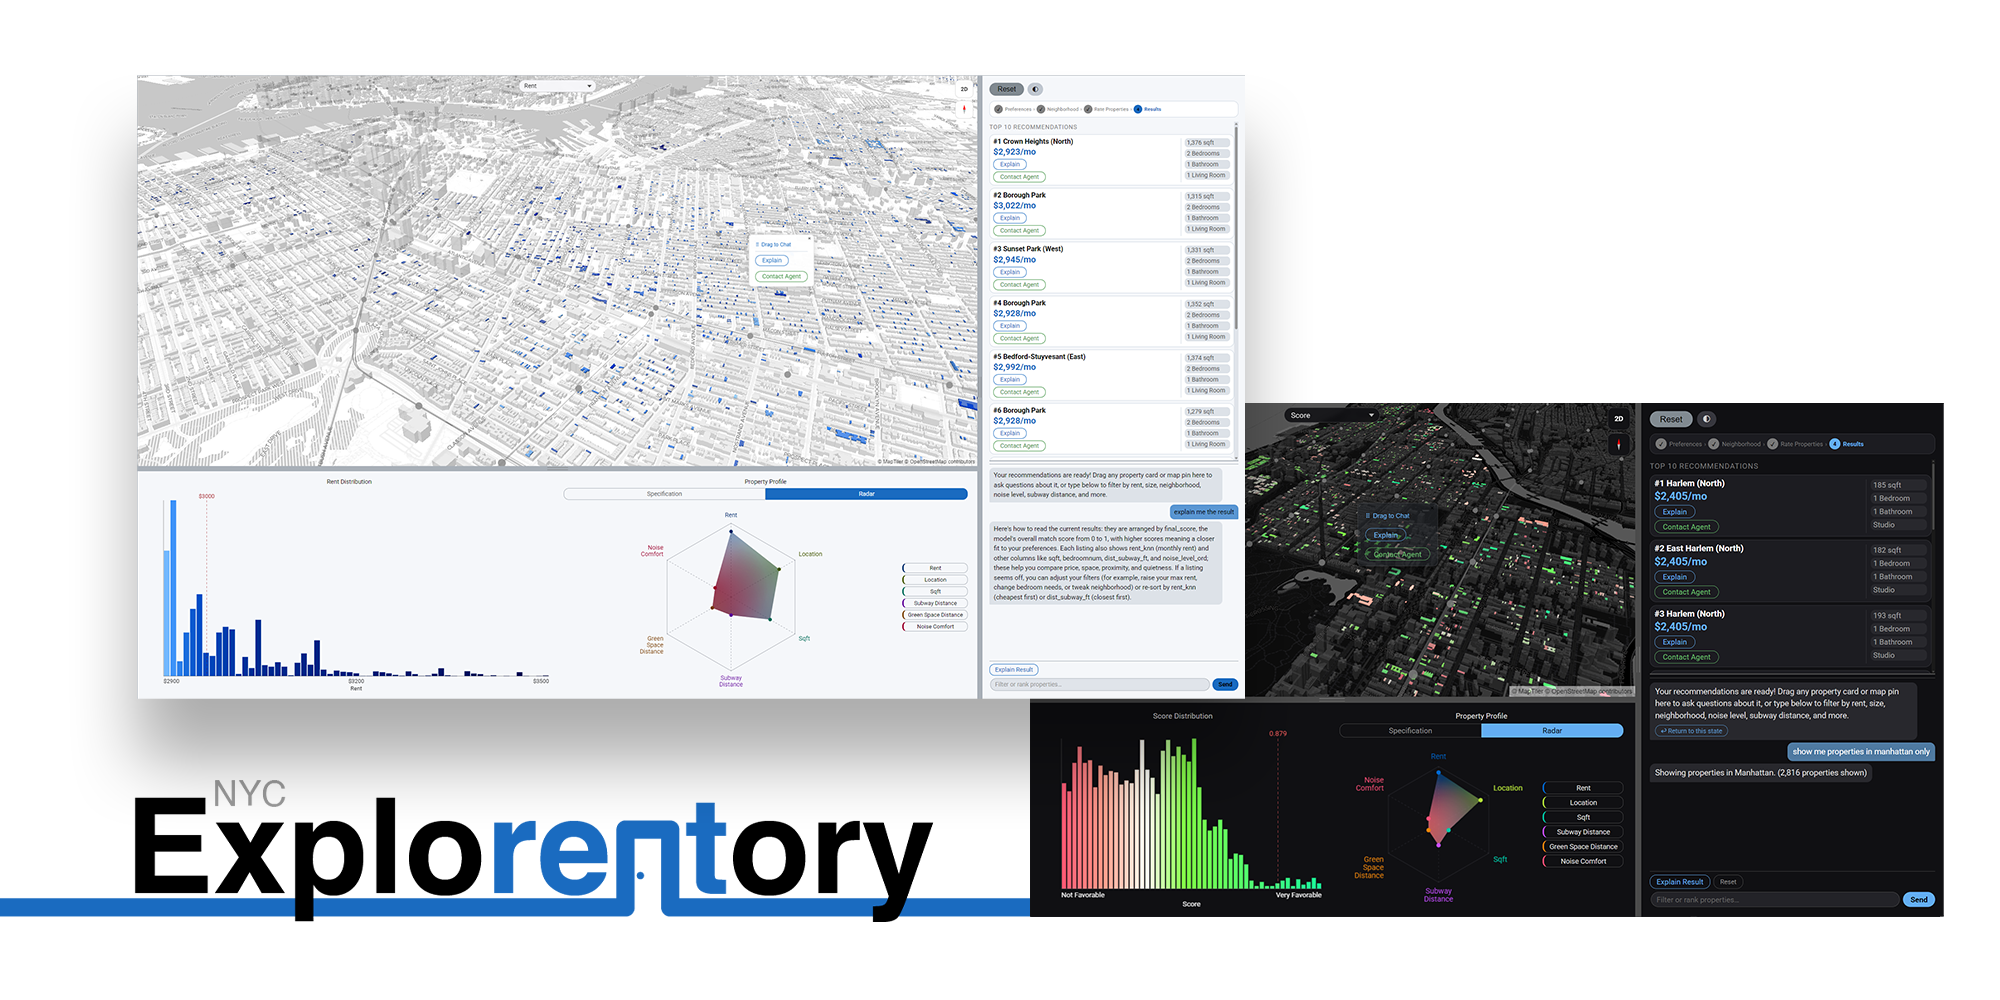This screenshot has height=1000, width=2000.
Task: Select Radar tab in light Property Profile
Action: pos(866,494)
